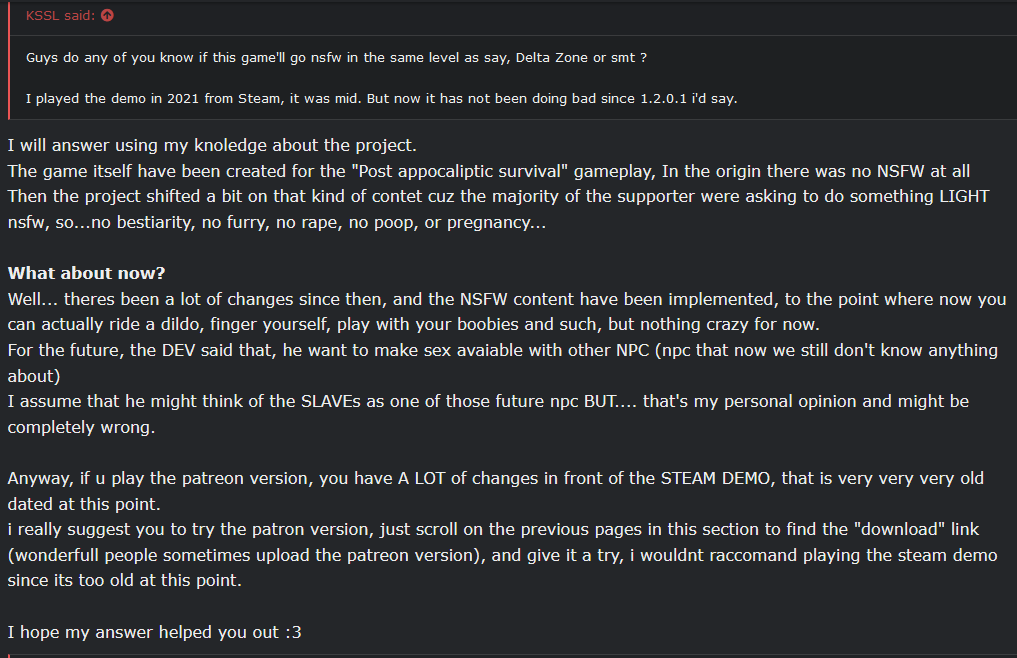
Task: Click the bold 'What about now?' heading
Action: coord(86,273)
